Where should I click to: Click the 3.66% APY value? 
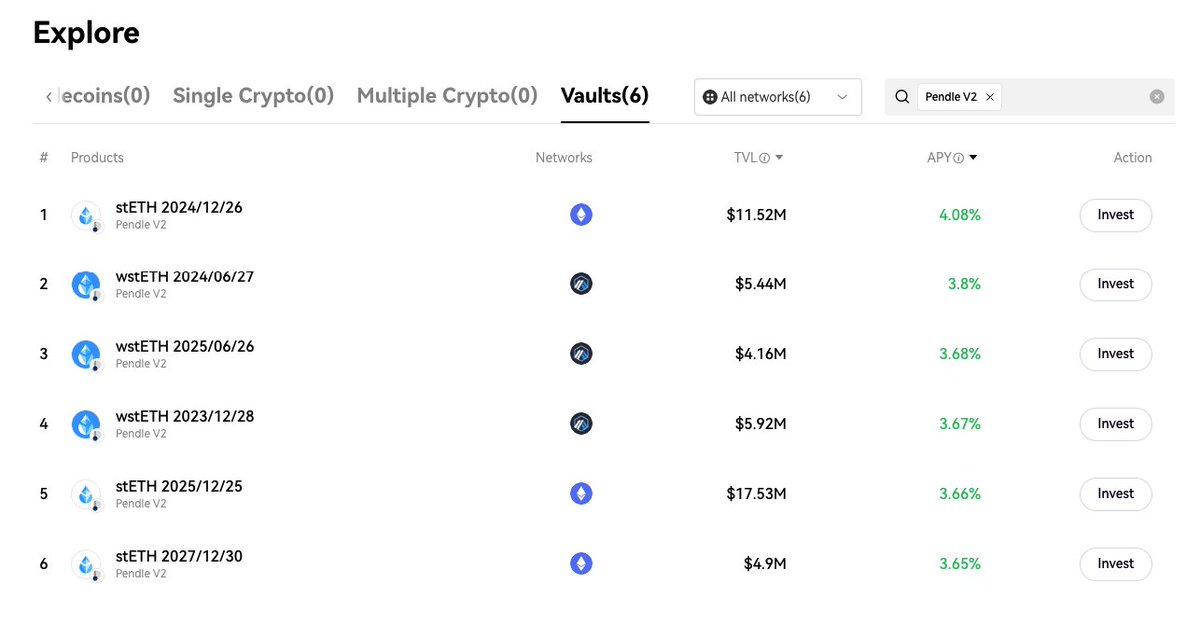tap(960, 494)
